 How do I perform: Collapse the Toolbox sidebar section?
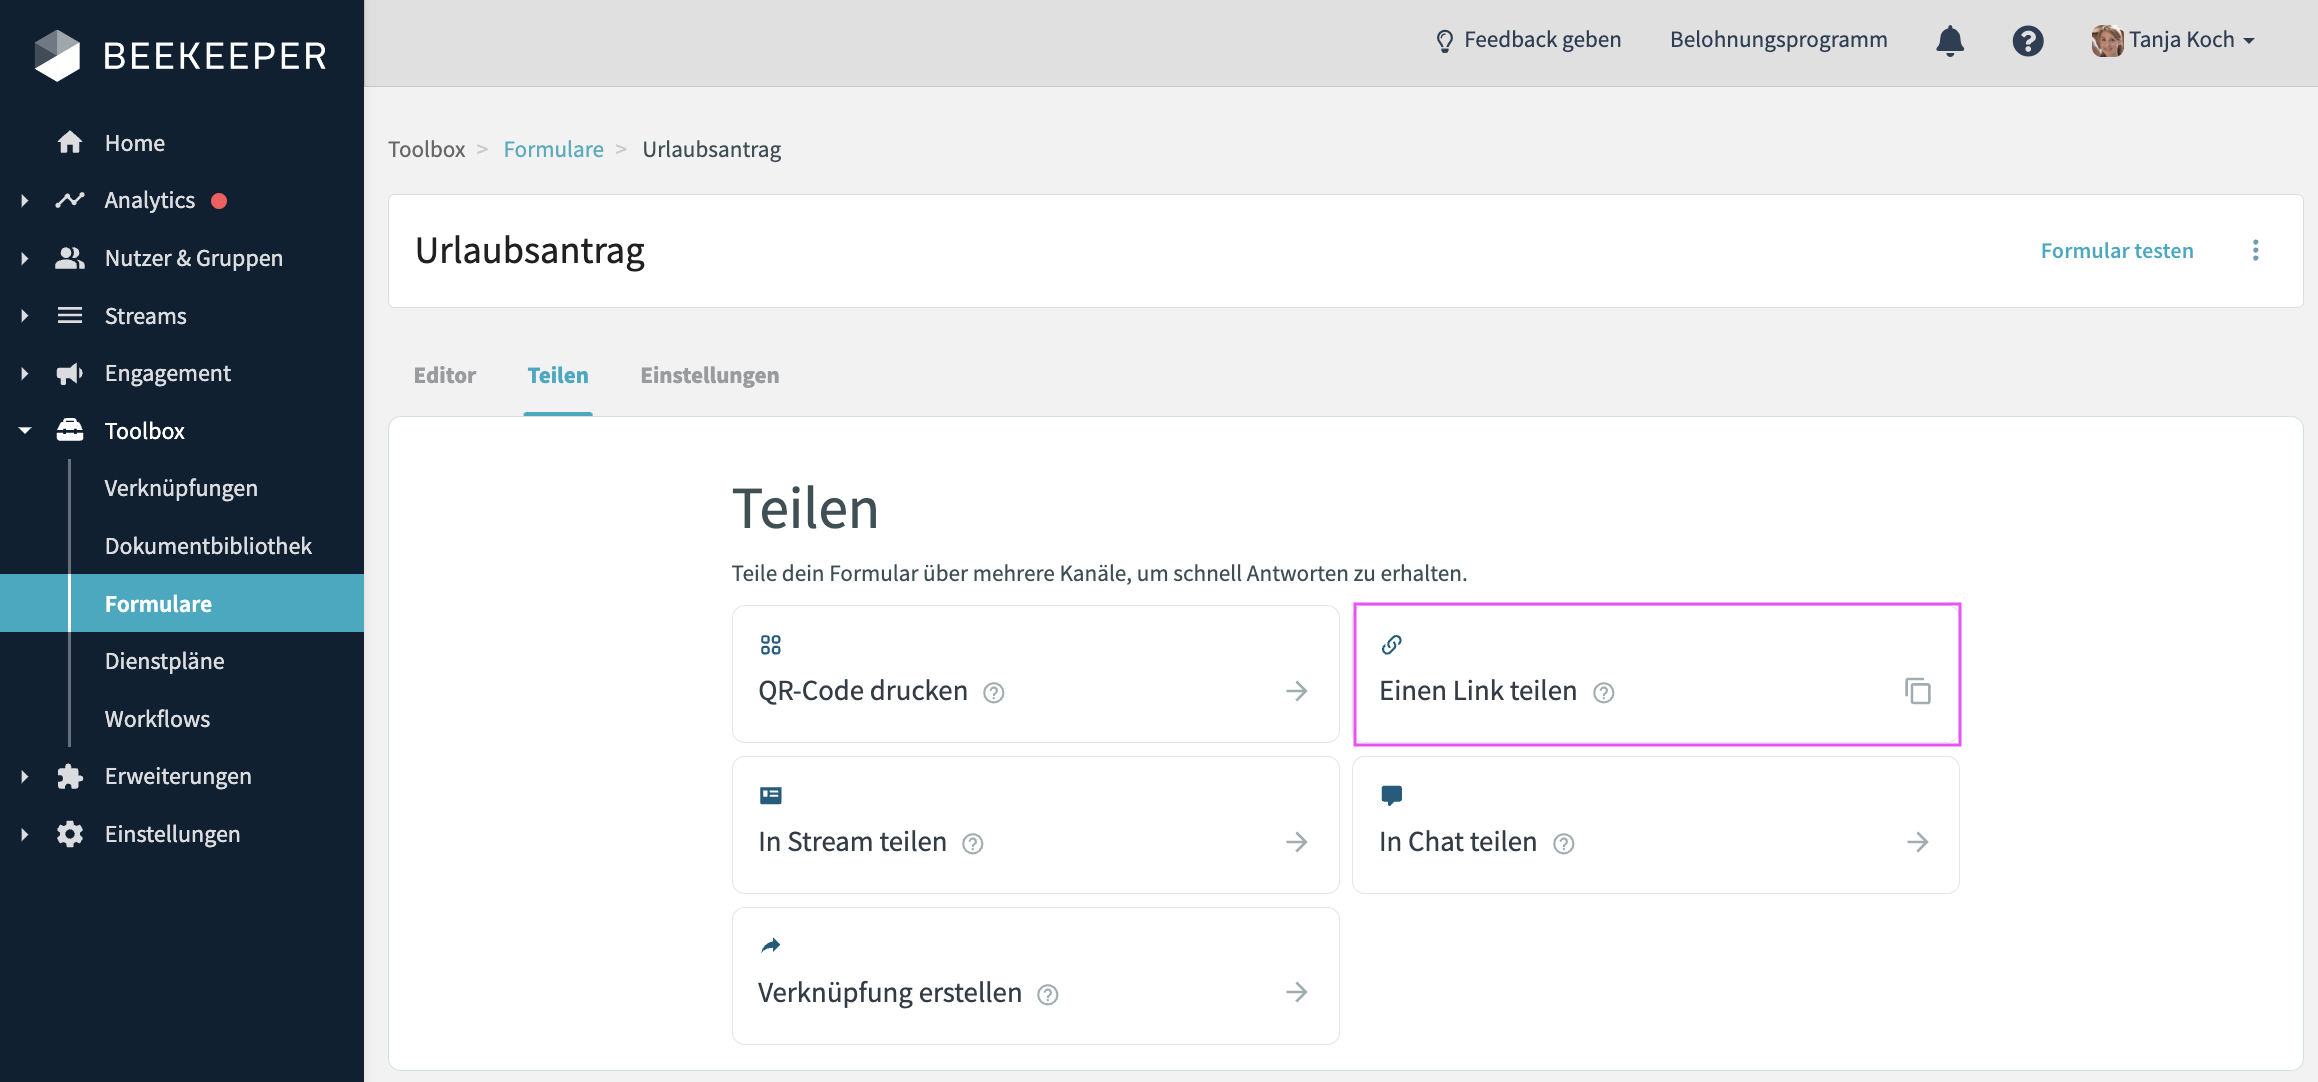(x=25, y=431)
